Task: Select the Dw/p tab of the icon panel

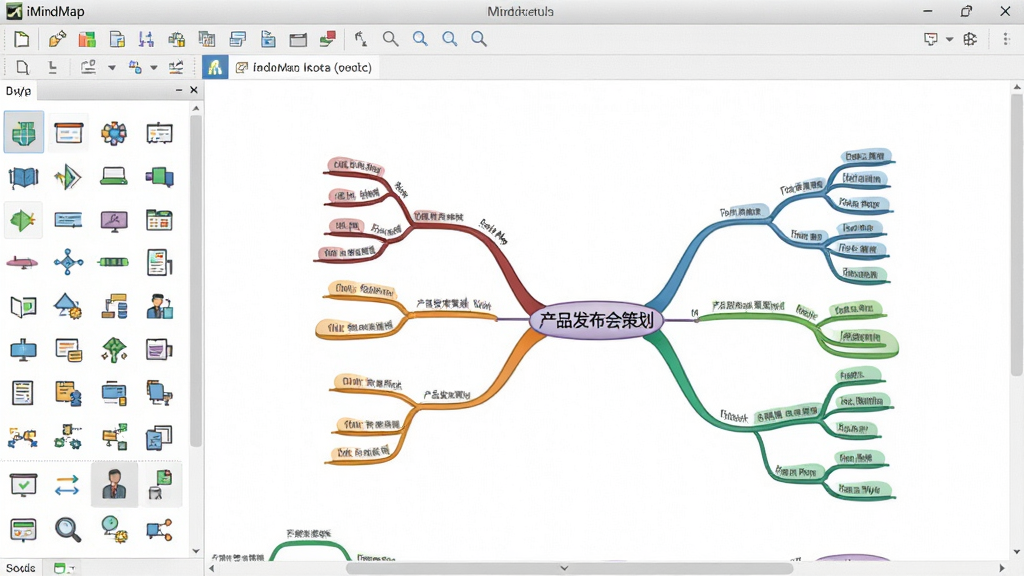Action: [x=18, y=91]
